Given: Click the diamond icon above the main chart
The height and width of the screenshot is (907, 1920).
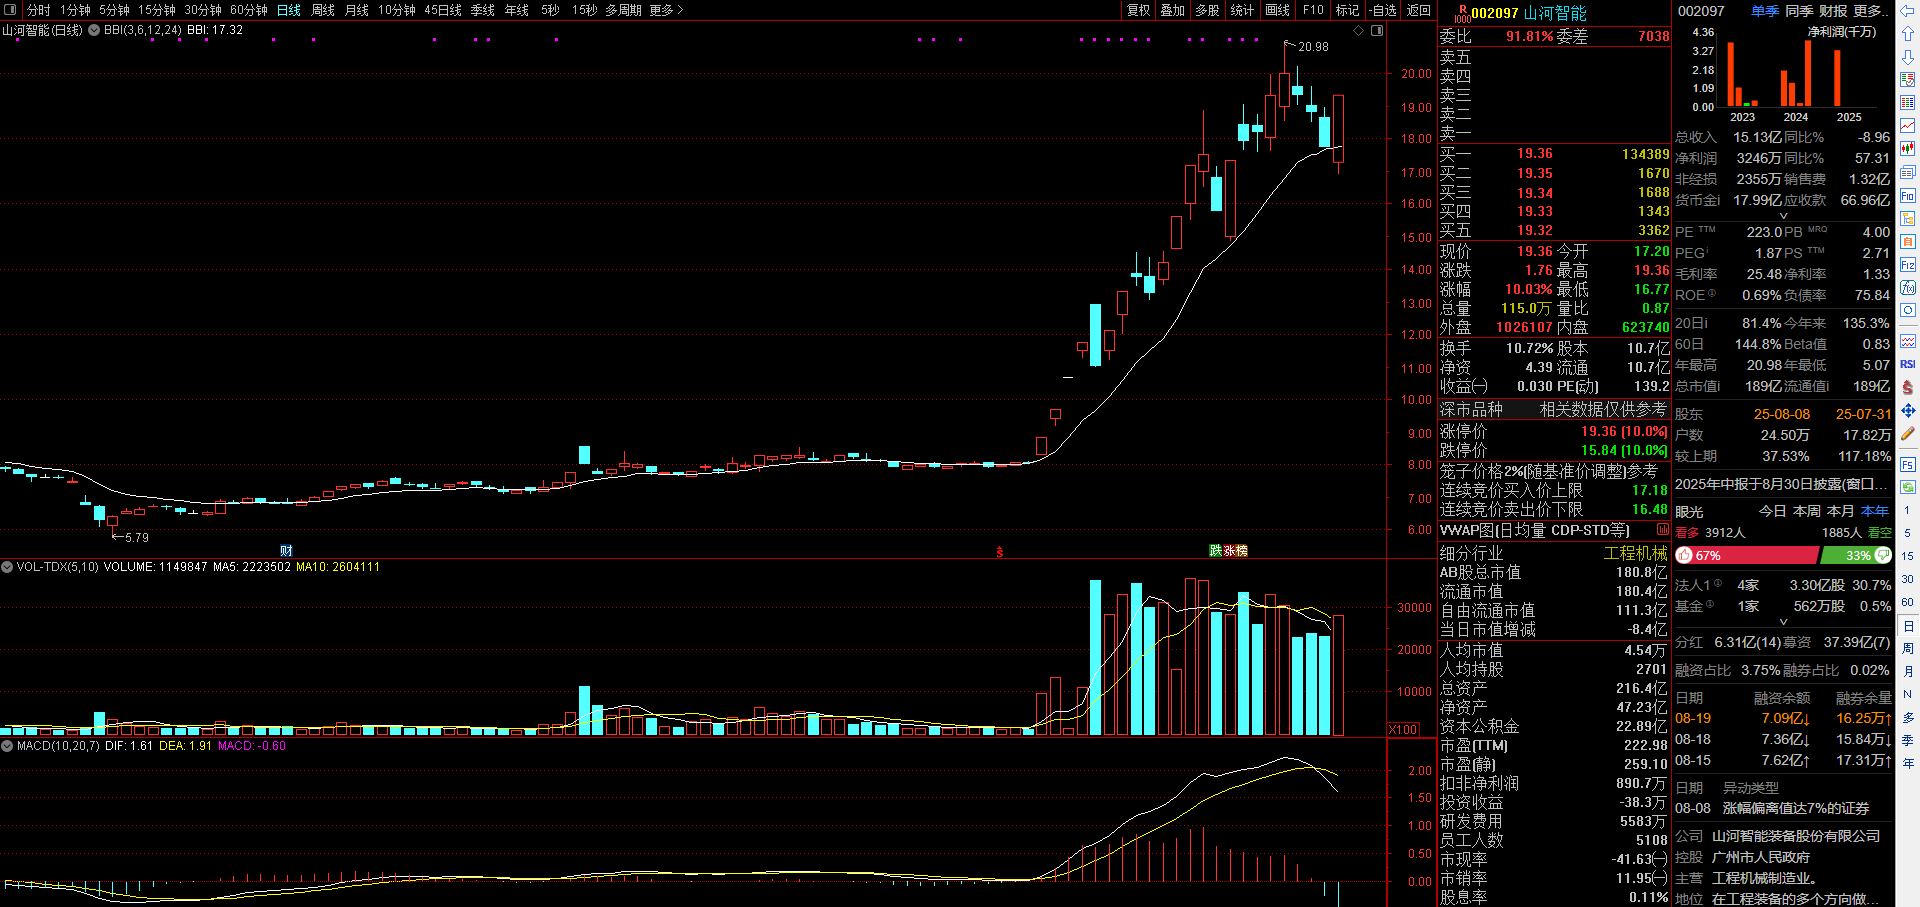Looking at the screenshot, I should (x=1358, y=31).
